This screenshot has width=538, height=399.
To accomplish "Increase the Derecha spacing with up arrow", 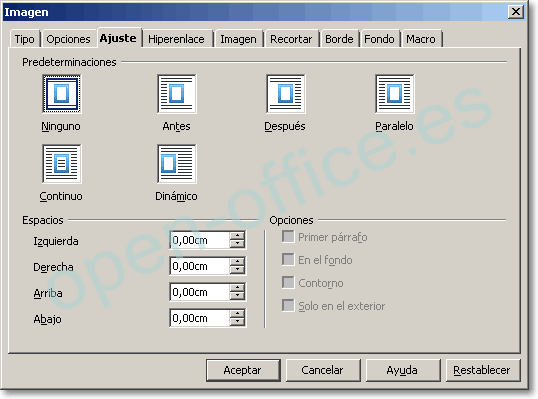I will point(237,262).
